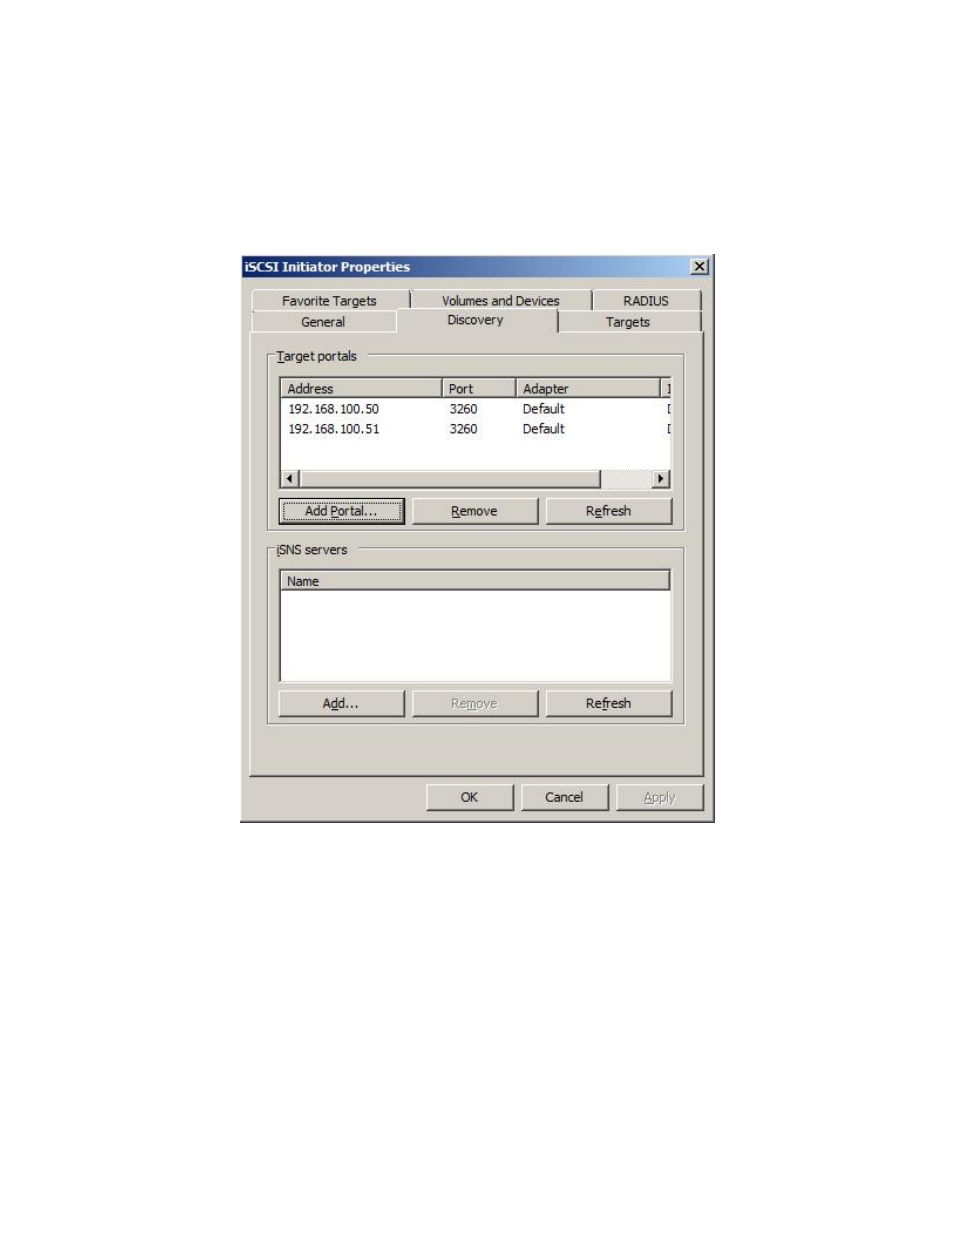Open the Volumes and Devices tab
The height and width of the screenshot is (1235, 954).
(x=500, y=300)
